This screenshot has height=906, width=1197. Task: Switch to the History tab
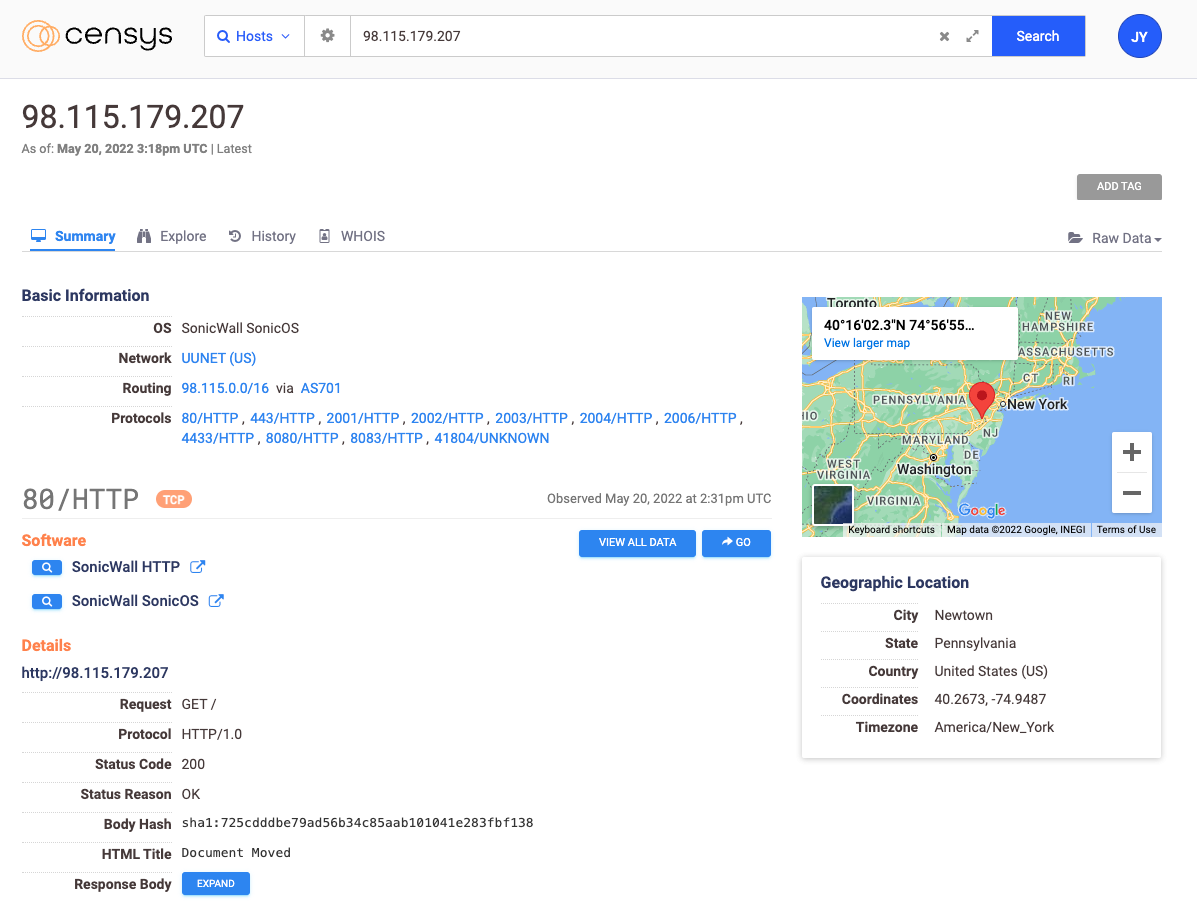tap(262, 235)
